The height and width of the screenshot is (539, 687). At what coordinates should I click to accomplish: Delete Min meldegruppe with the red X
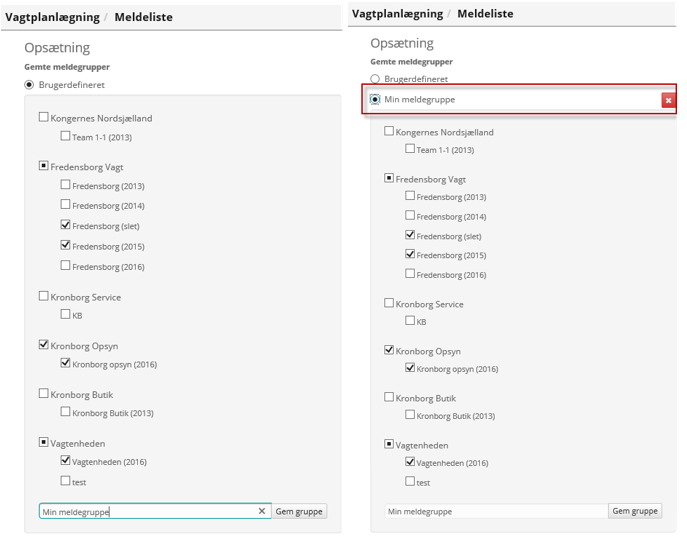tap(668, 100)
